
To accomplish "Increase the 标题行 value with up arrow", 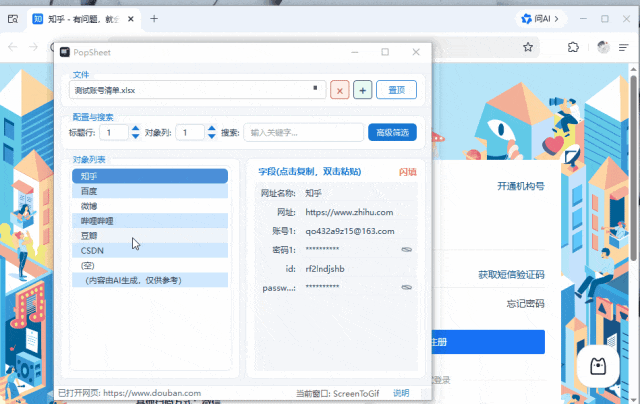I will 136,129.
